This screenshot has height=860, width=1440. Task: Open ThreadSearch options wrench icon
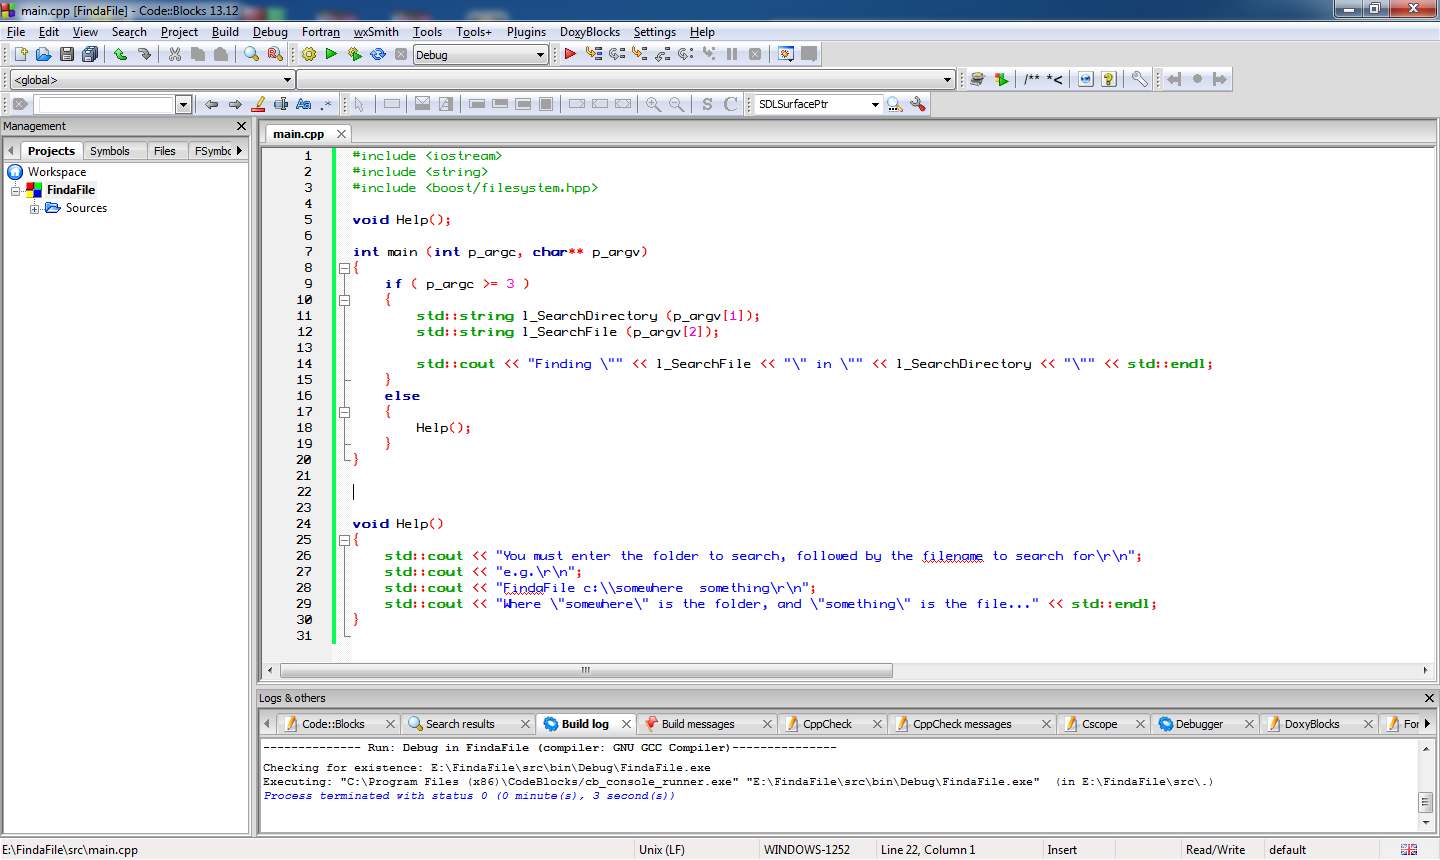click(x=918, y=104)
